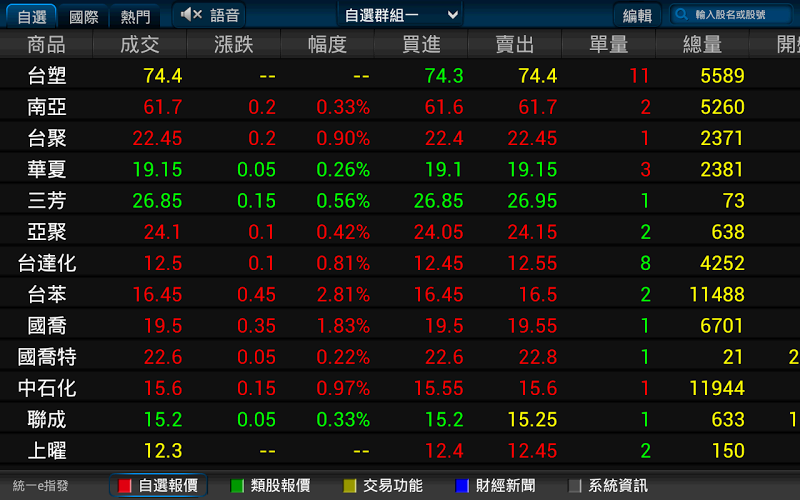Click the 單量 column header

(608, 44)
